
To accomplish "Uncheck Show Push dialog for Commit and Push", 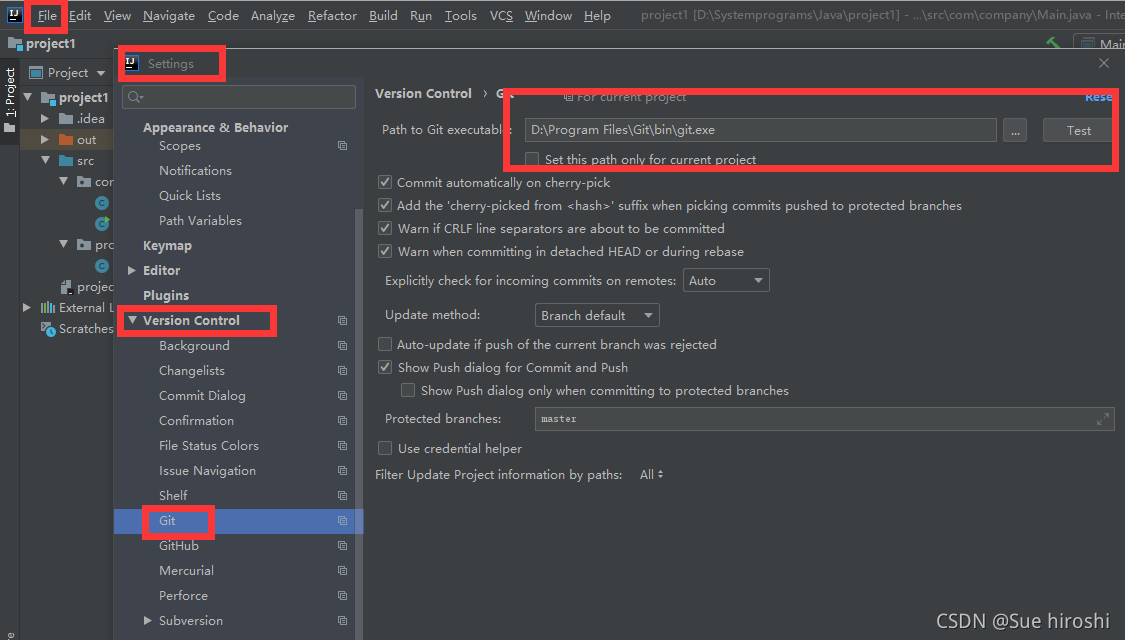I will point(385,367).
